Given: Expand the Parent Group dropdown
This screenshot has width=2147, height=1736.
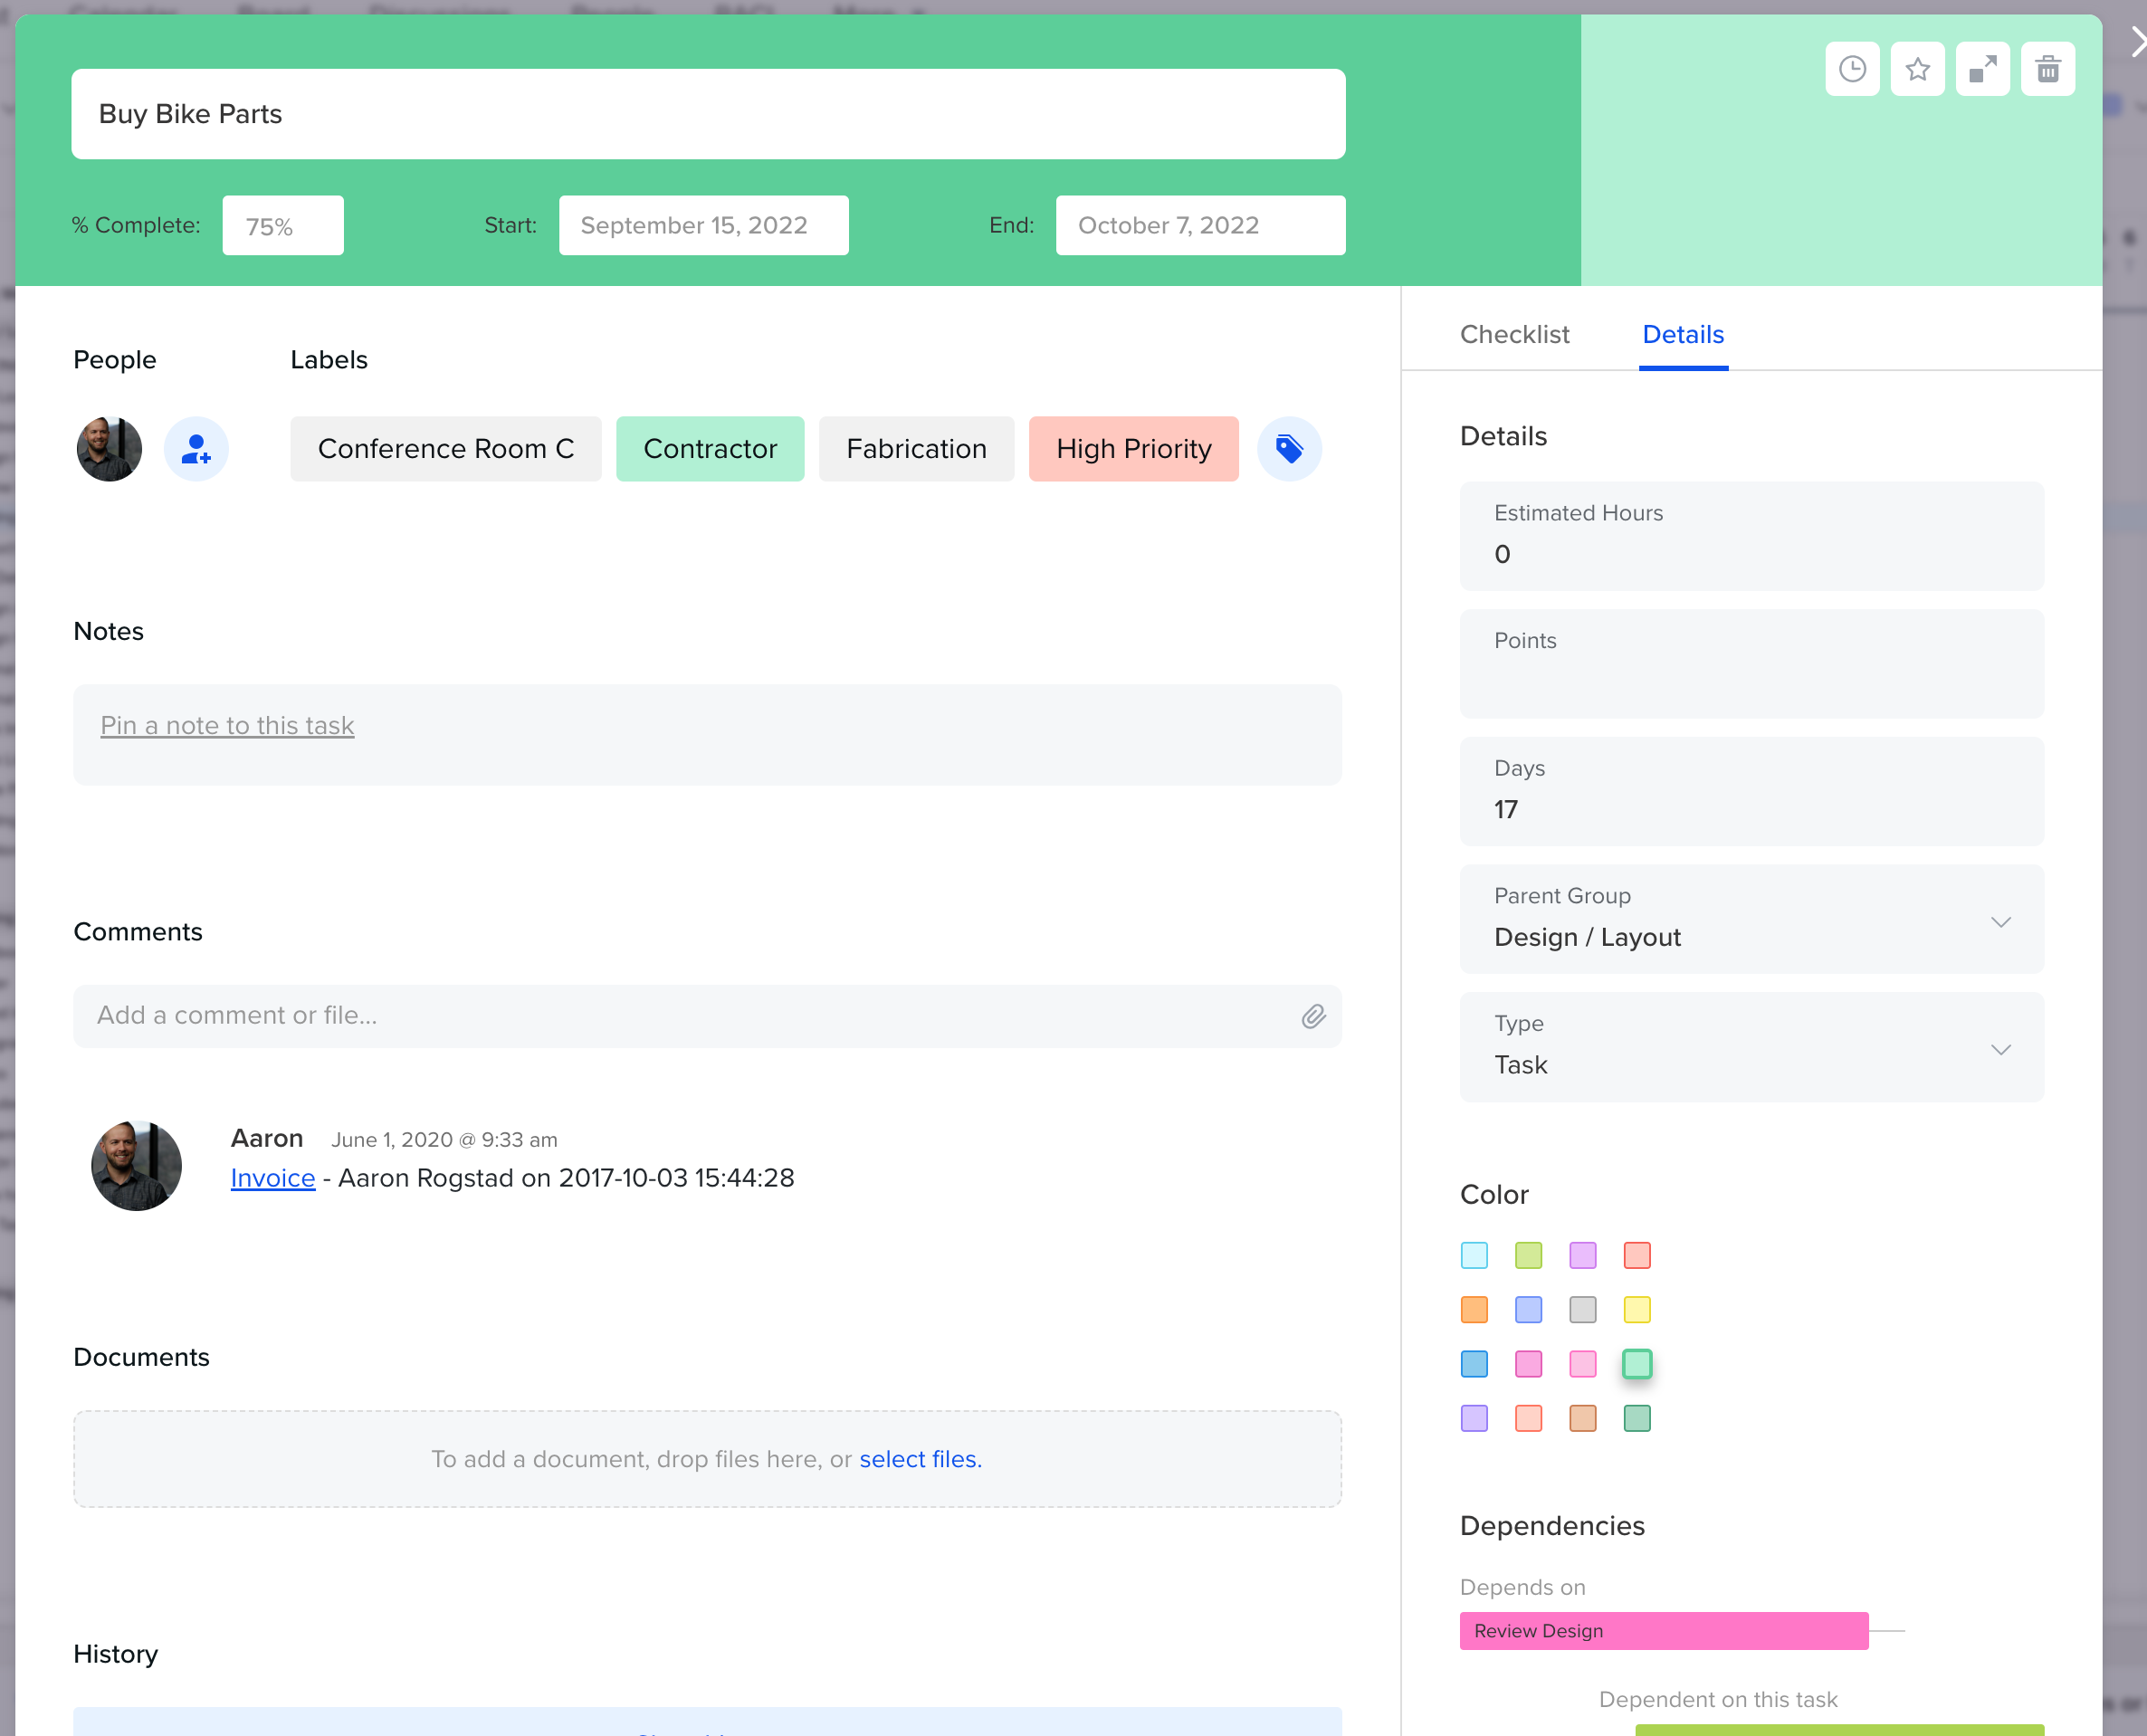Looking at the screenshot, I should 2001,921.
